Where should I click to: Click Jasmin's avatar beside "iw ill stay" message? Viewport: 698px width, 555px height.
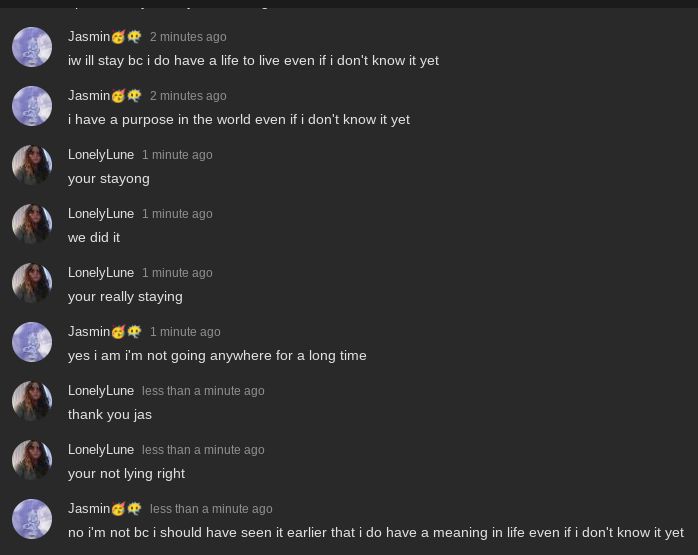[32, 47]
